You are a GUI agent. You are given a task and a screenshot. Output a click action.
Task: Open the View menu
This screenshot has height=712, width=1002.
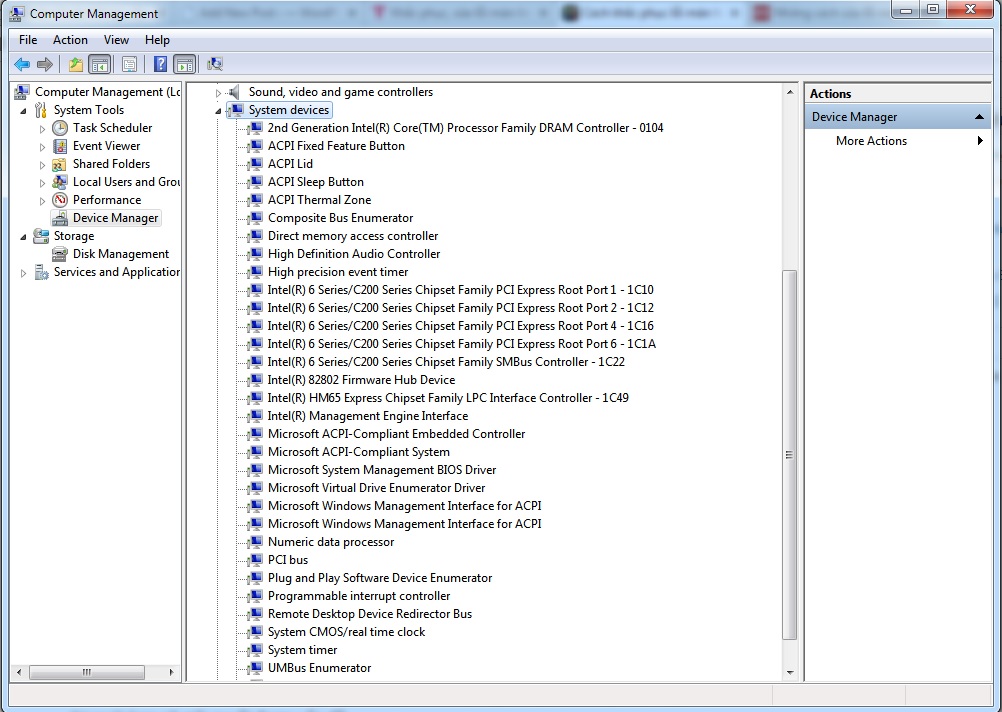tap(116, 40)
